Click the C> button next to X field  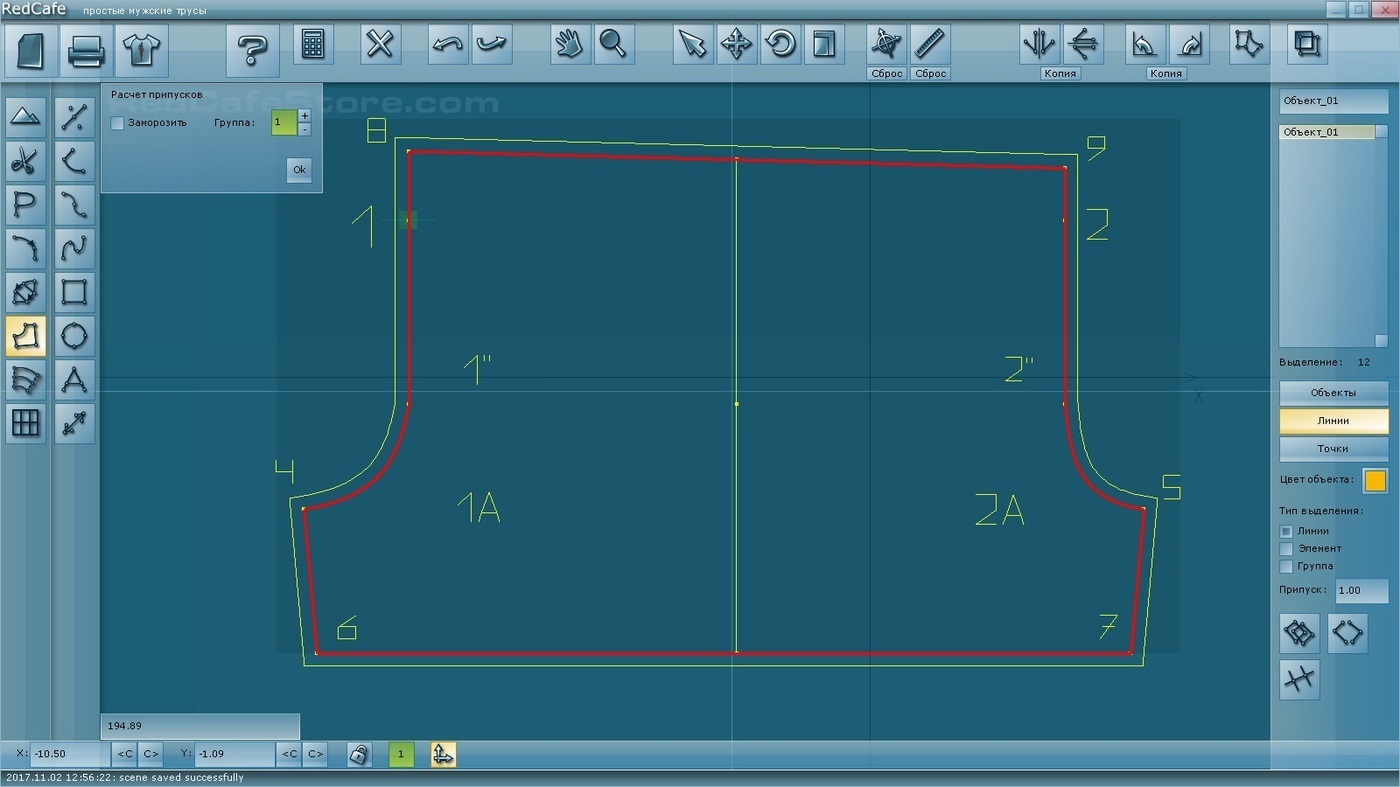(150, 754)
